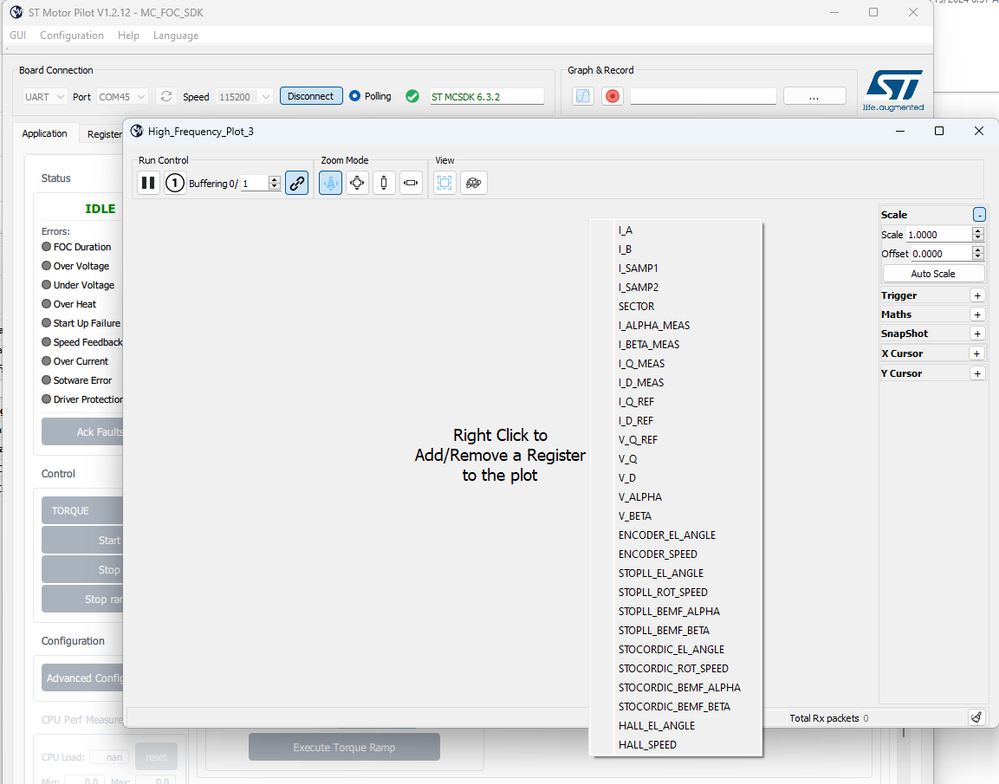Pause the high frequency plot acquisition
The height and width of the screenshot is (784, 999).
pos(148,183)
